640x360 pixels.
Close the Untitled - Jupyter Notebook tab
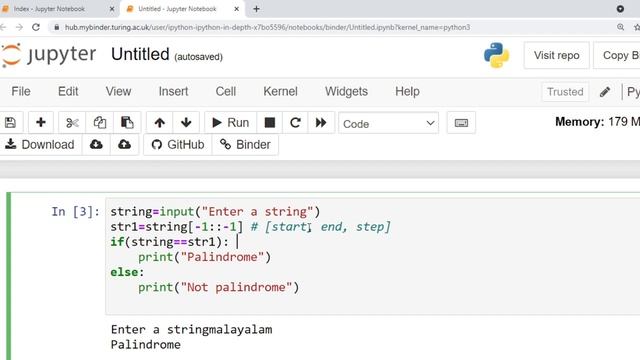point(236,9)
